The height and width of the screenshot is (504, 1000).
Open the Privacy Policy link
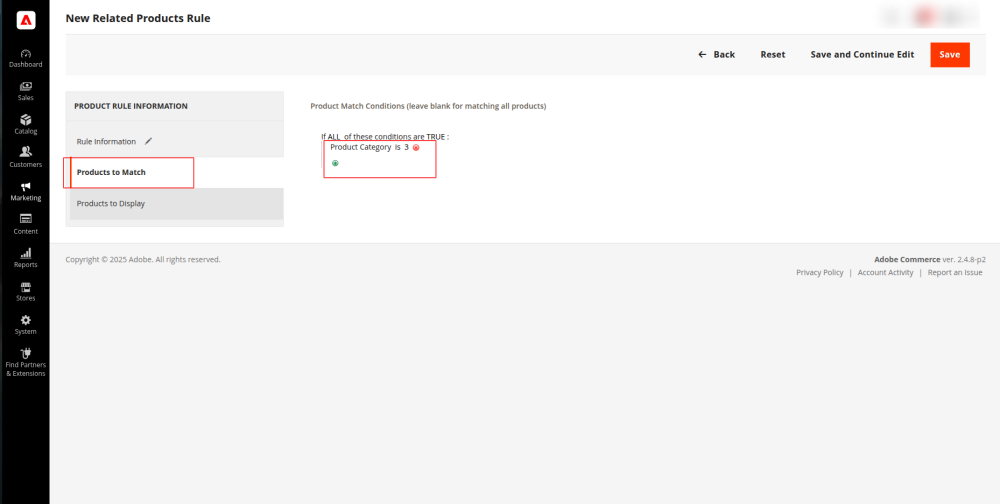(x=819, y=272)
